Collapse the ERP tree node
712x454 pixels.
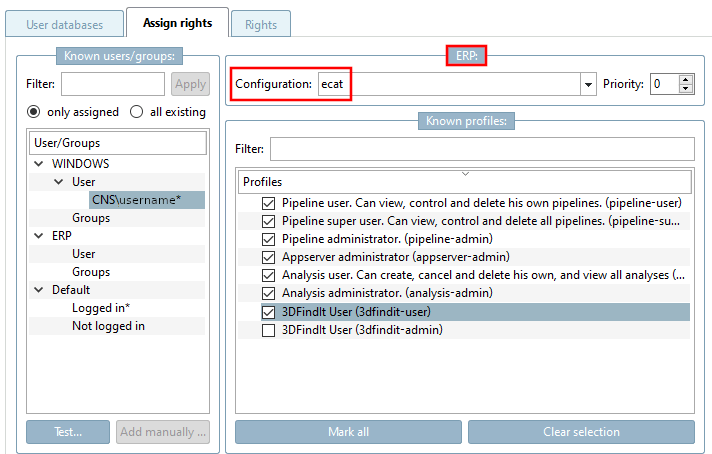tap(38, 236)
